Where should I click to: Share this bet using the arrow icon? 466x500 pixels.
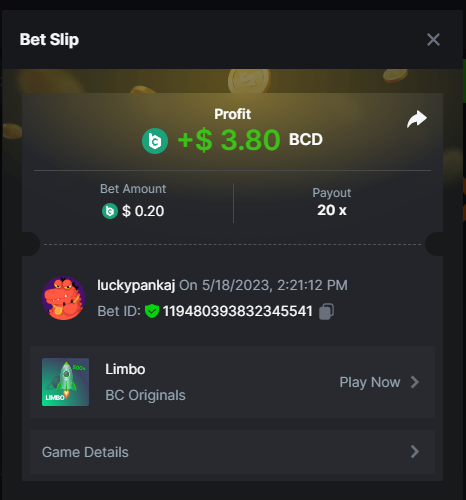click(417, 119)
